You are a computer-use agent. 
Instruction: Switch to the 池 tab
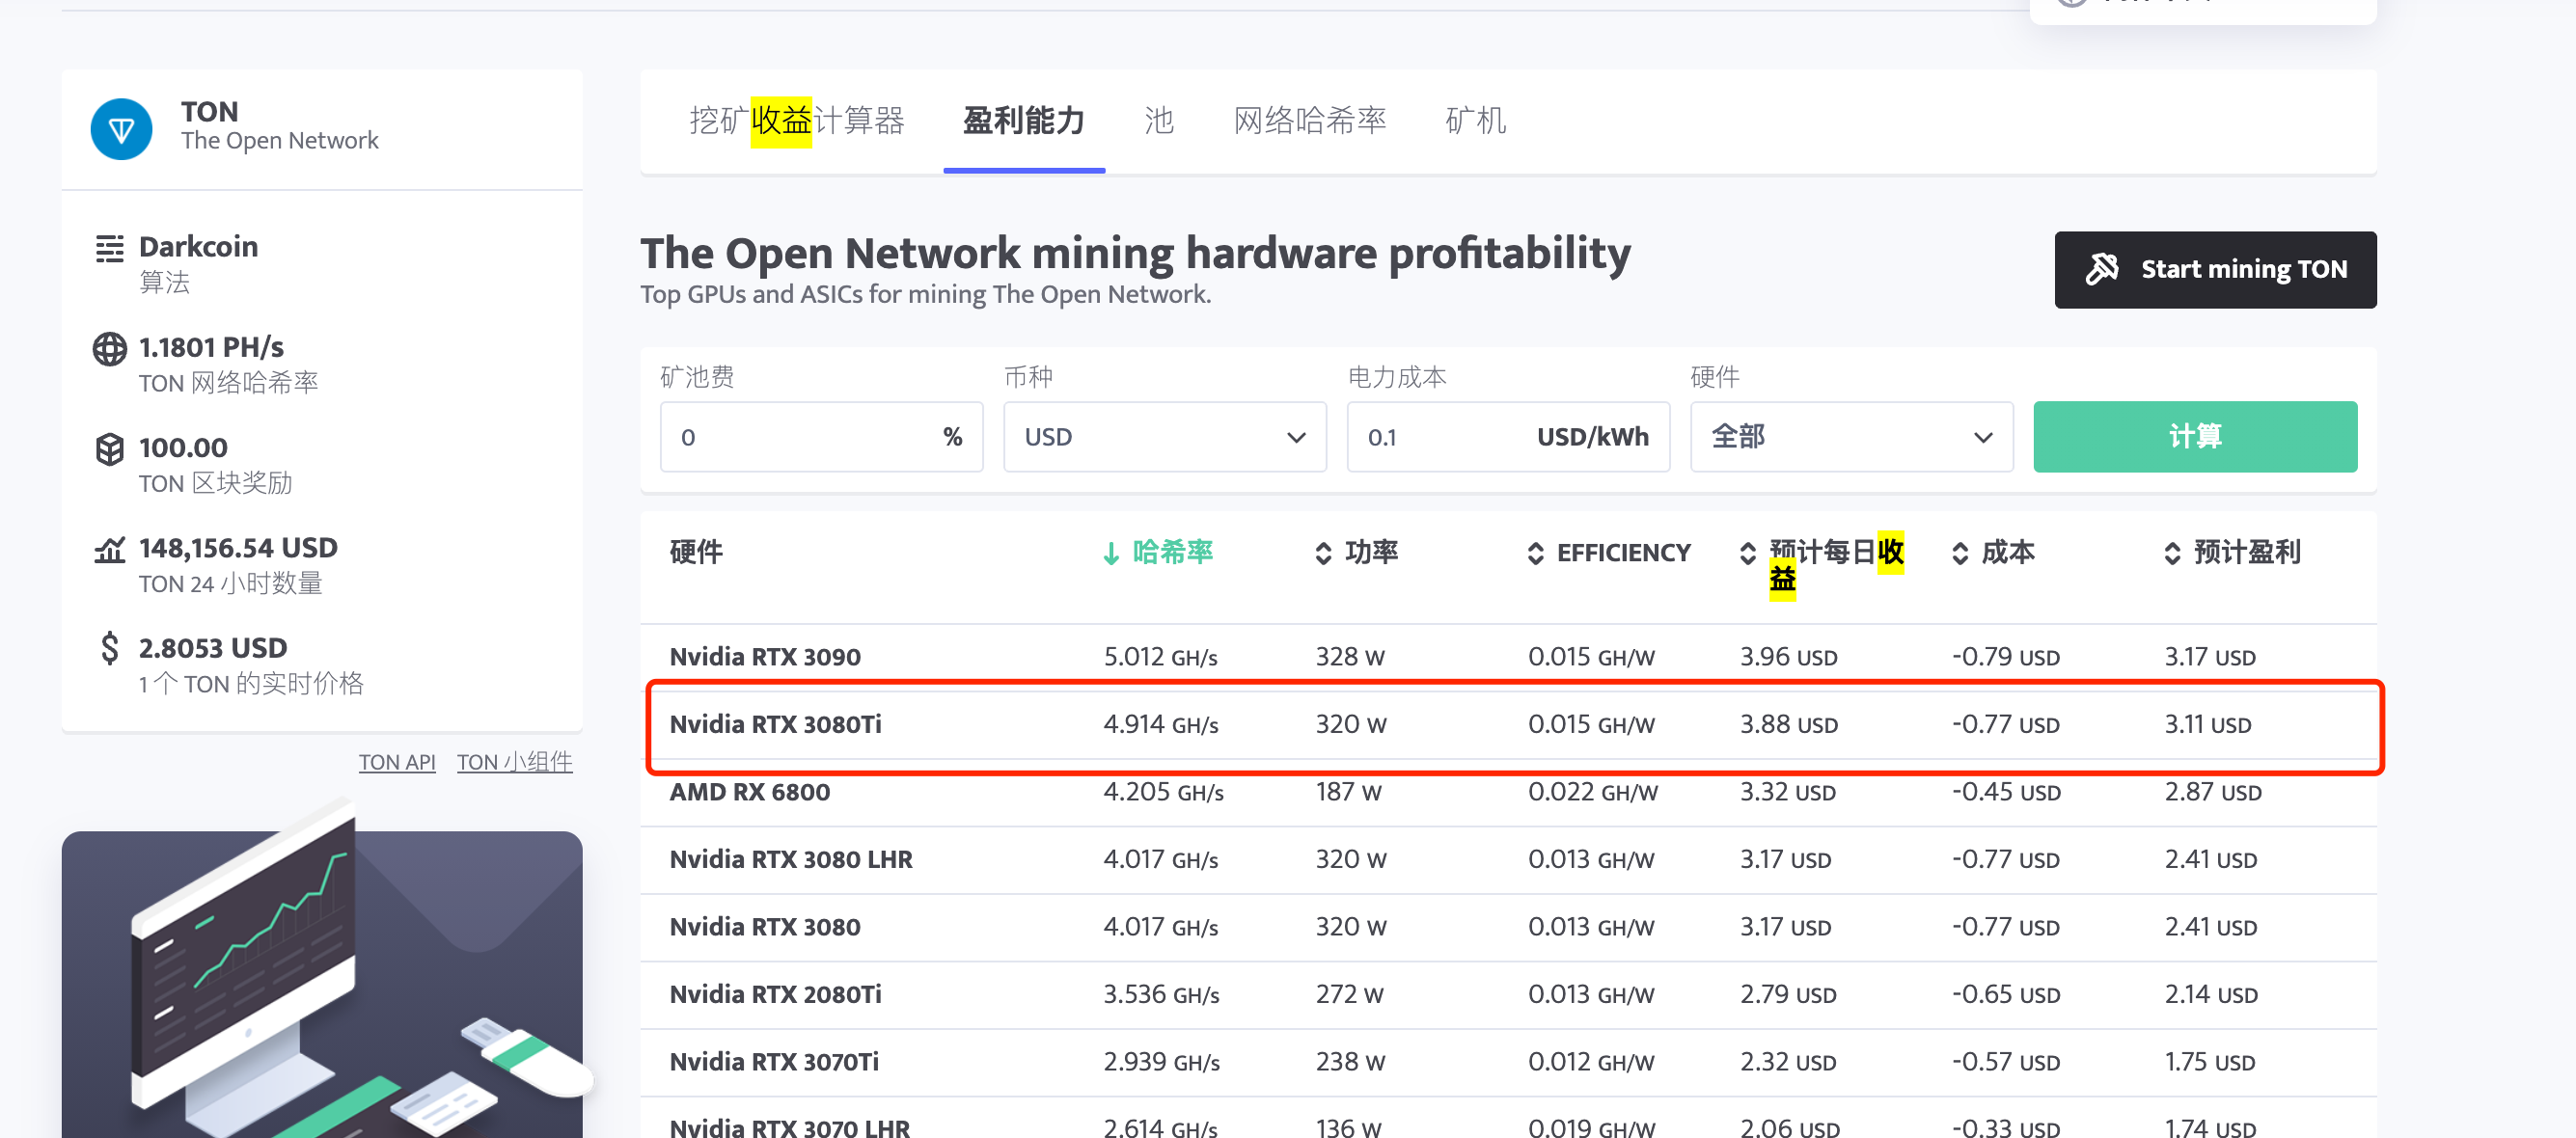1159,121
